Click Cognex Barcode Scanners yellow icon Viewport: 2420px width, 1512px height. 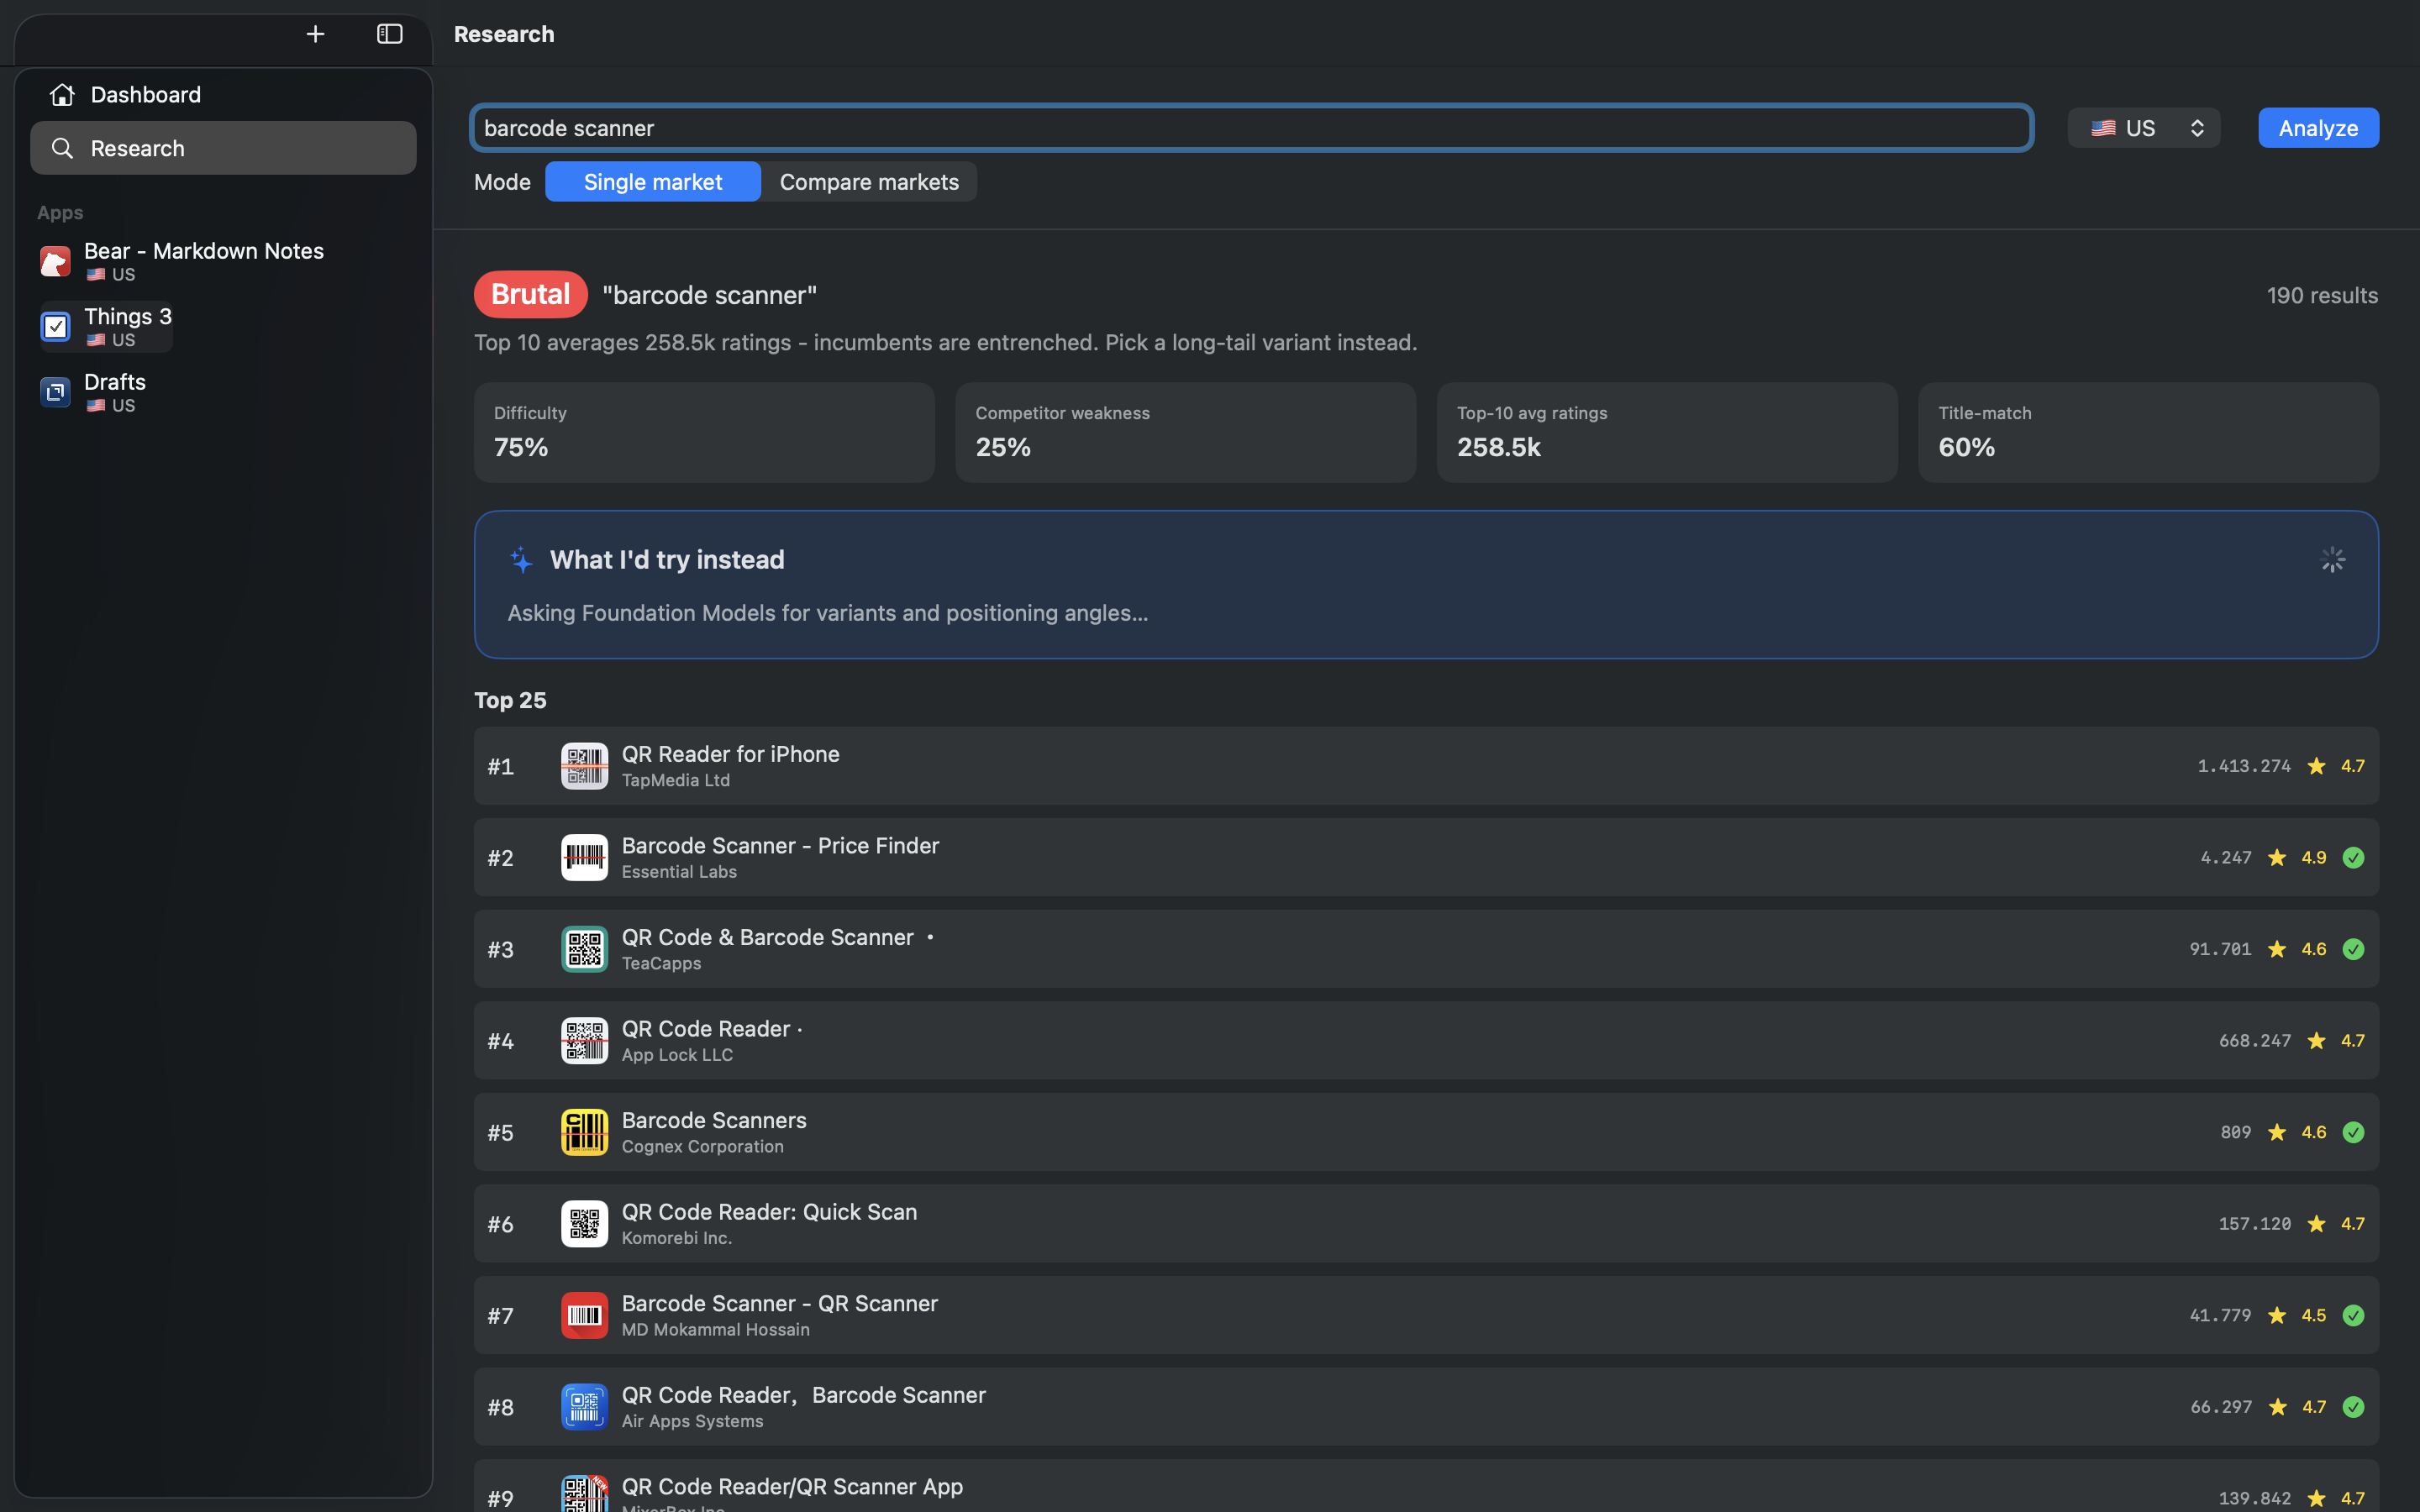584,1132
